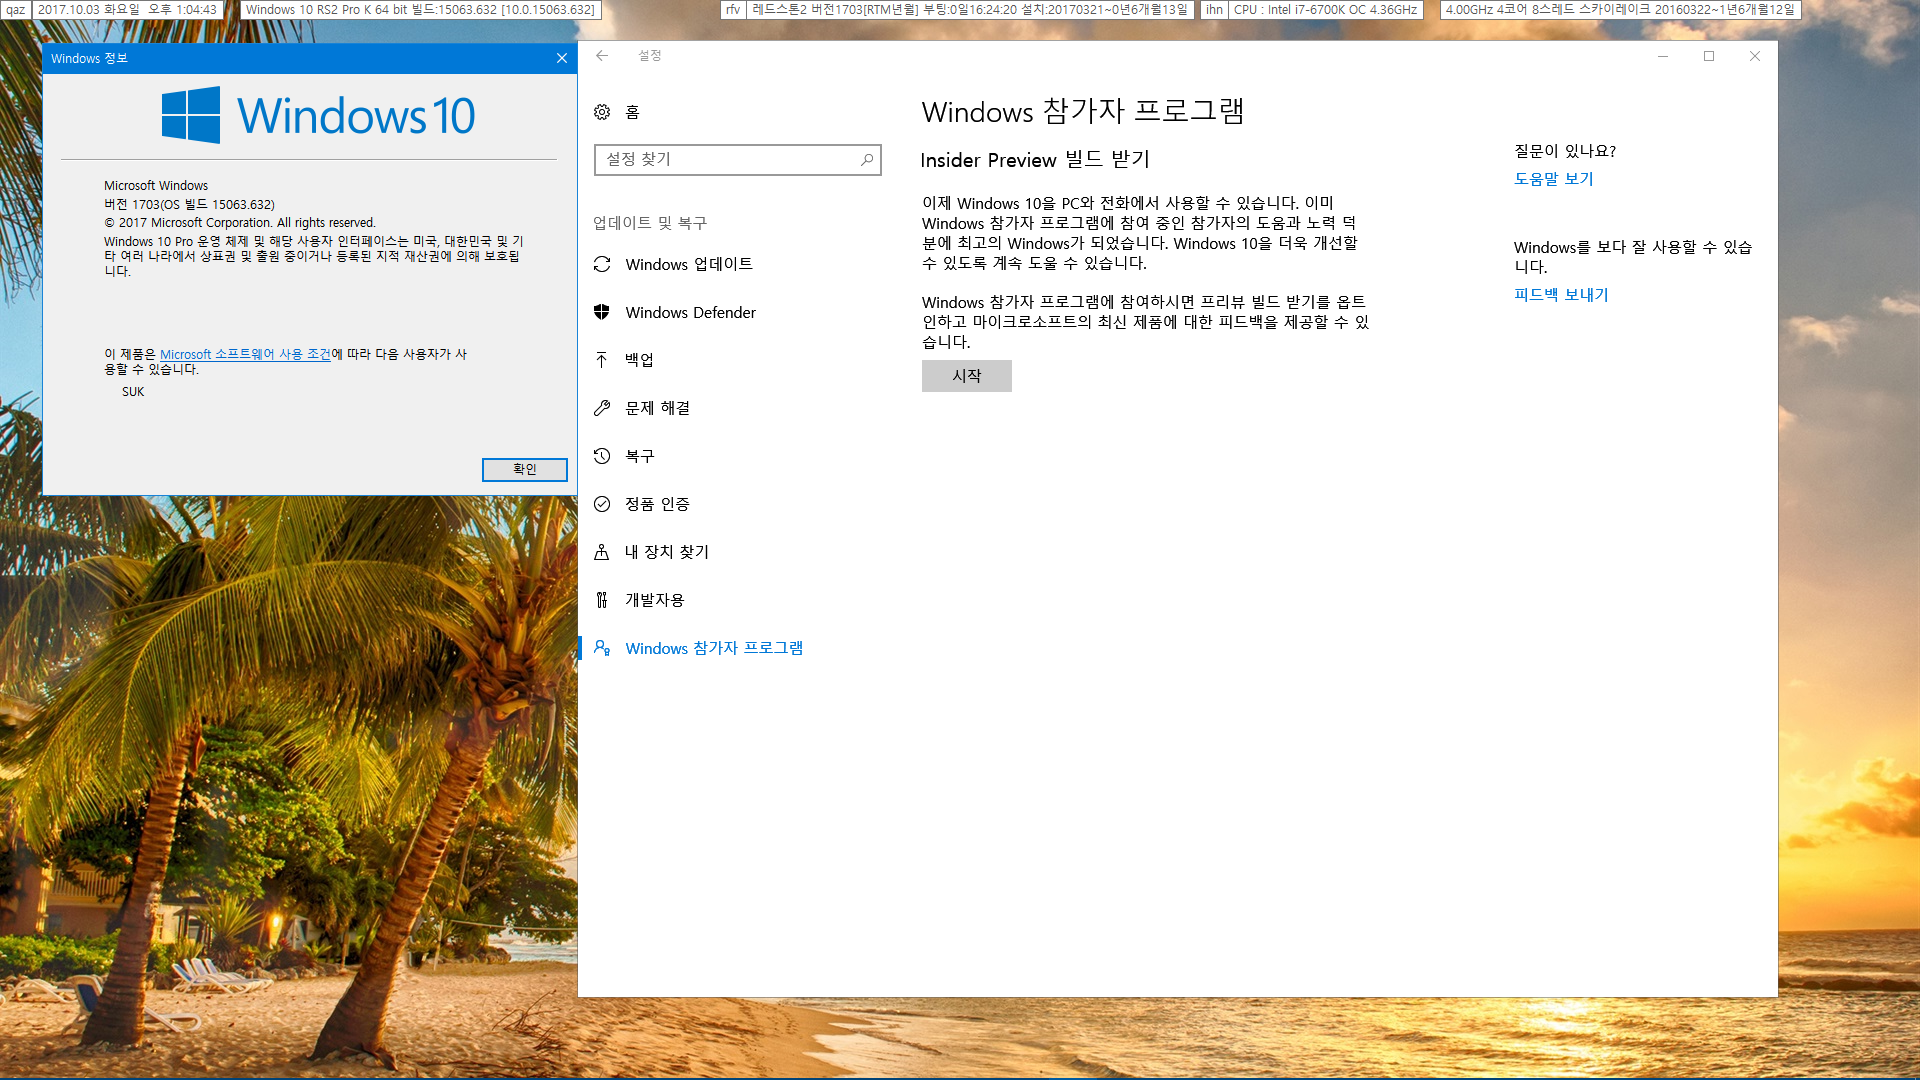
Task: Click the 'Insider Preview 빌드 받기' heading
Action: click(x=1035, y=160)
